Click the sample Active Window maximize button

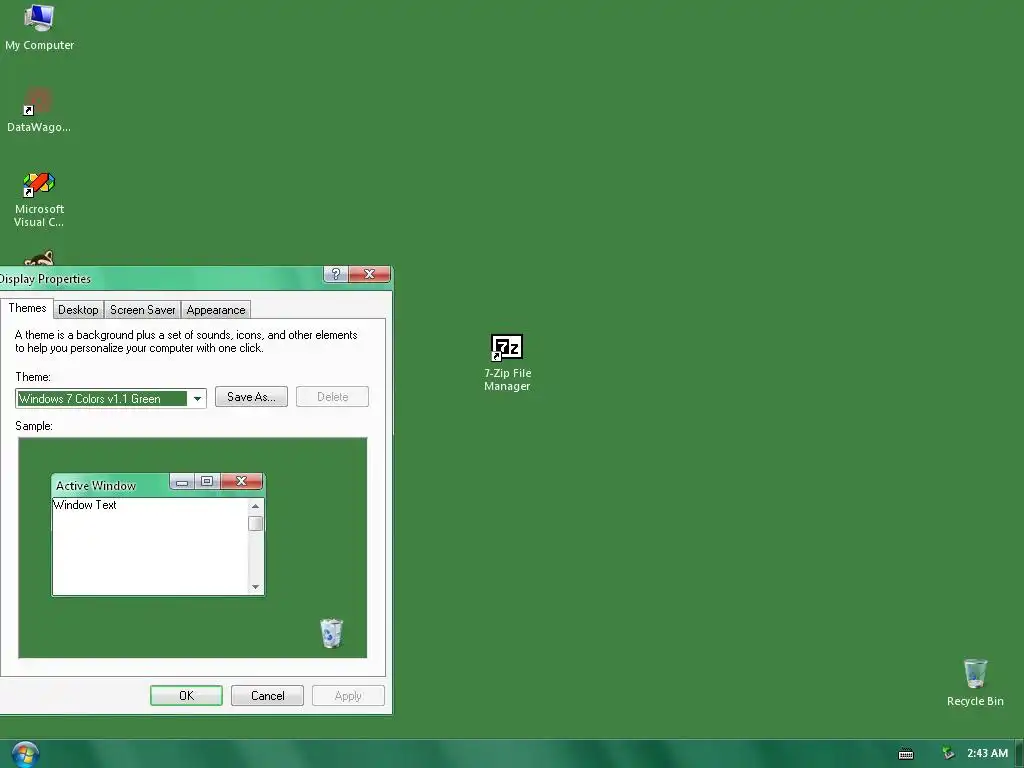point(207,481)
